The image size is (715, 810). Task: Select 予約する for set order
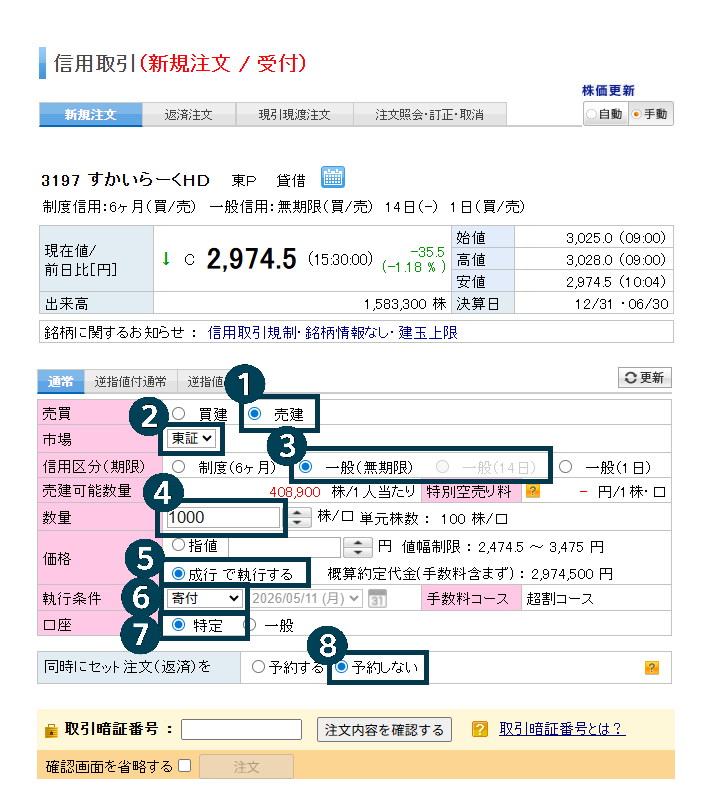258,667
